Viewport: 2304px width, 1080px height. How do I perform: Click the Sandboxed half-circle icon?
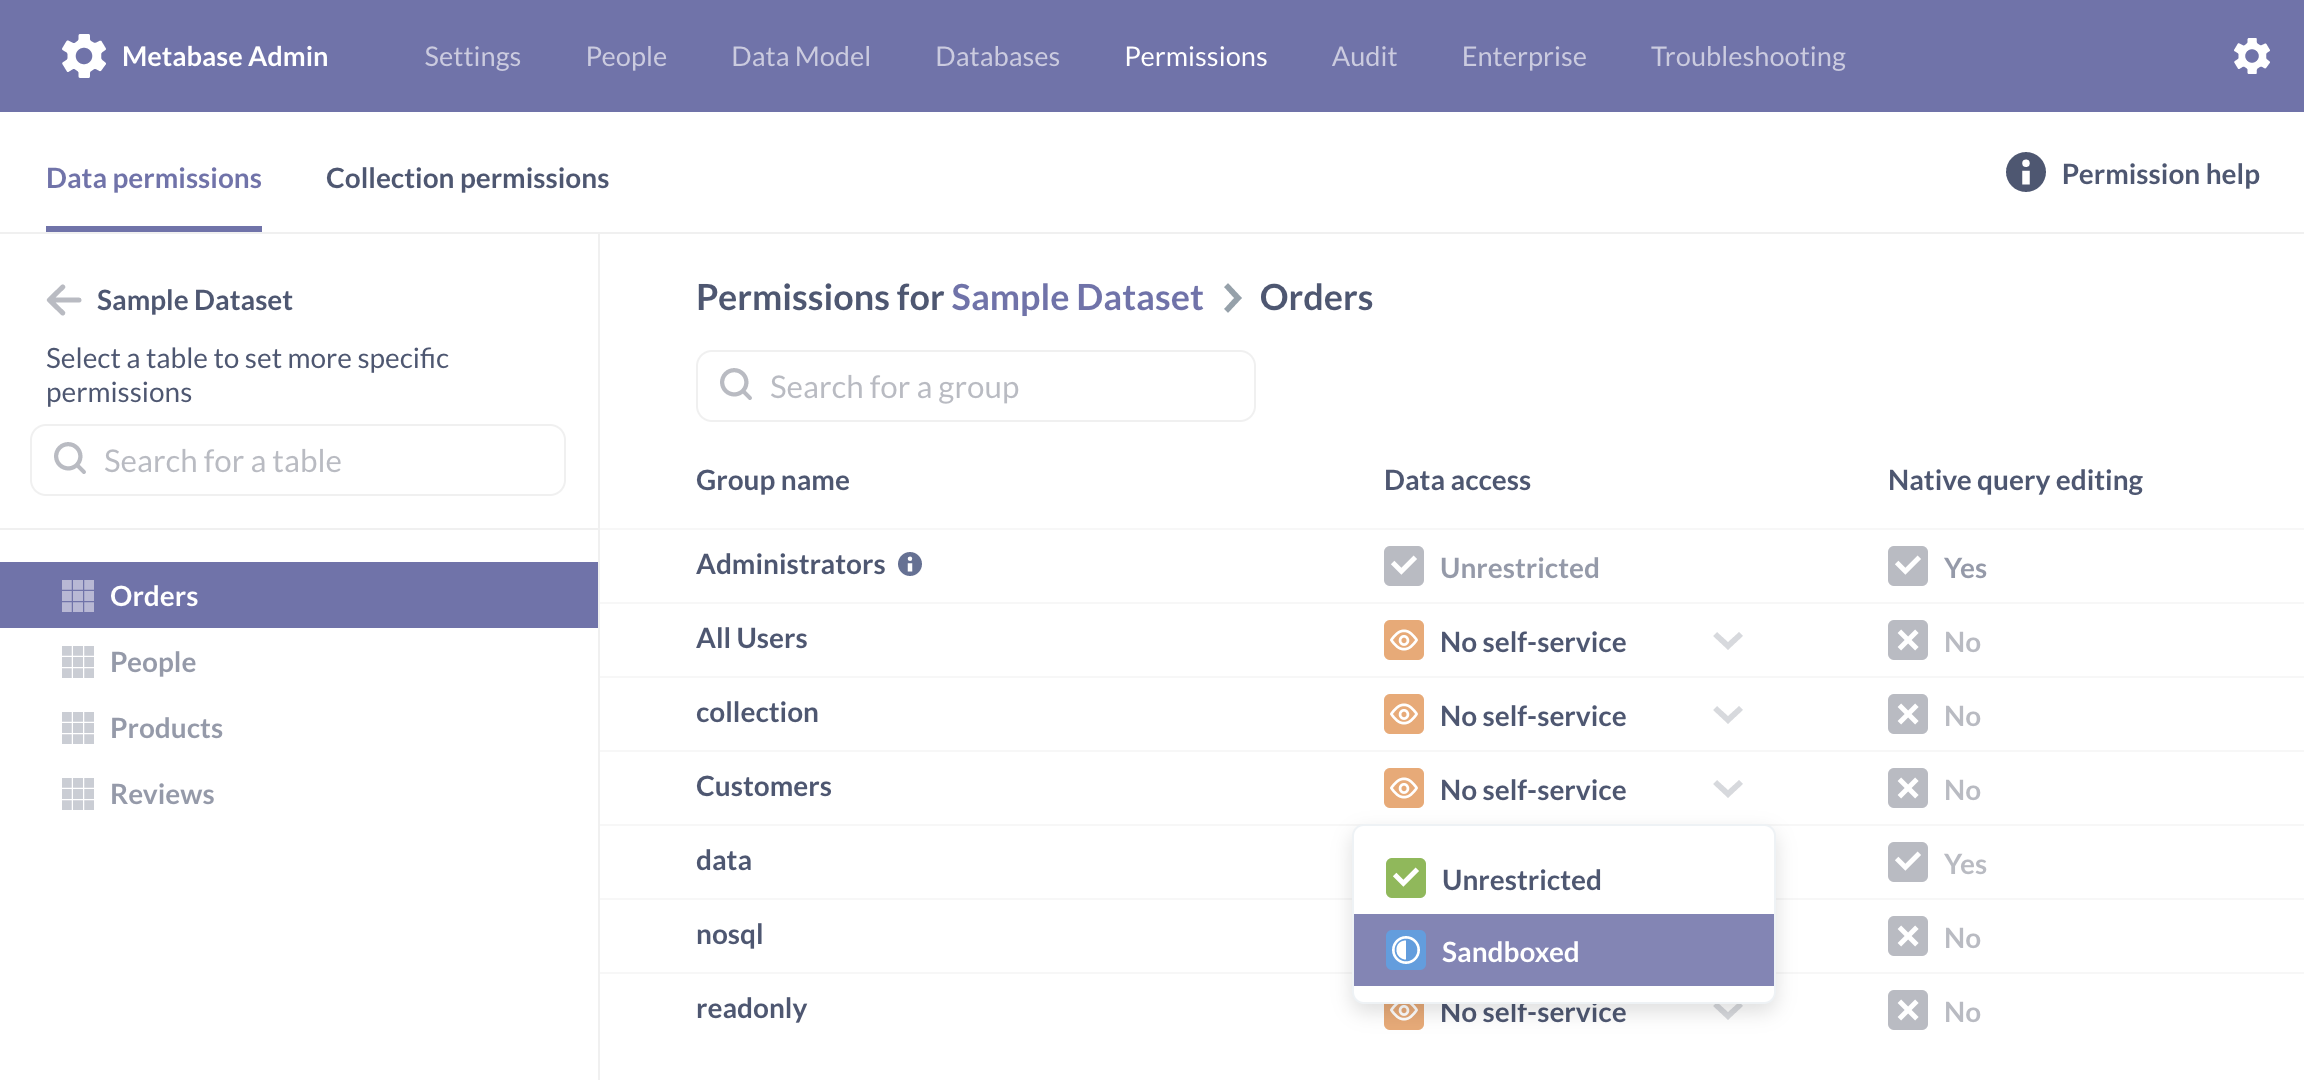[x=1406, y=950]
